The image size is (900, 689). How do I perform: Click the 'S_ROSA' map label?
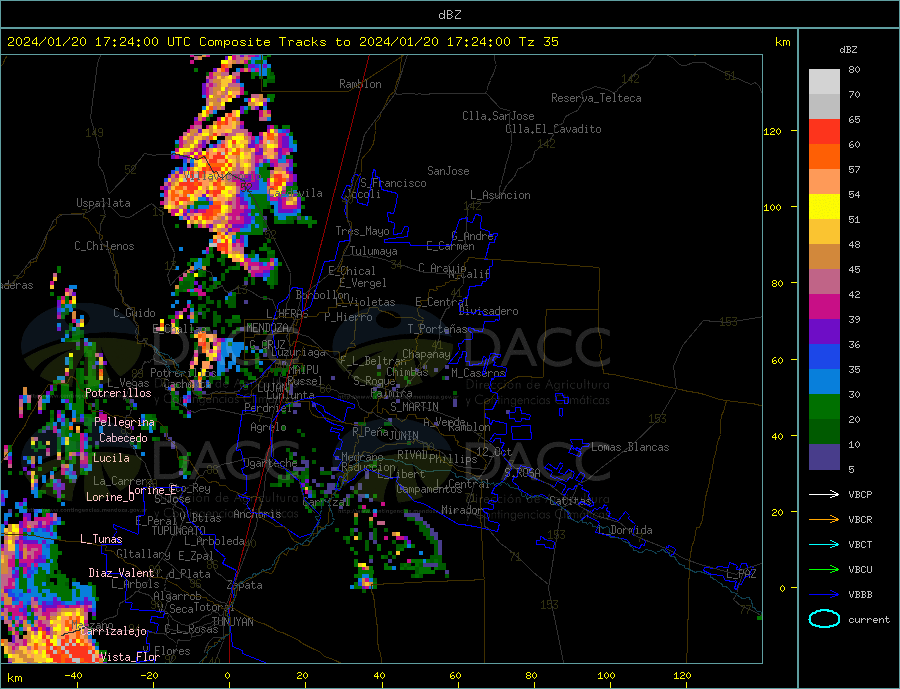(x=522, y=473)
